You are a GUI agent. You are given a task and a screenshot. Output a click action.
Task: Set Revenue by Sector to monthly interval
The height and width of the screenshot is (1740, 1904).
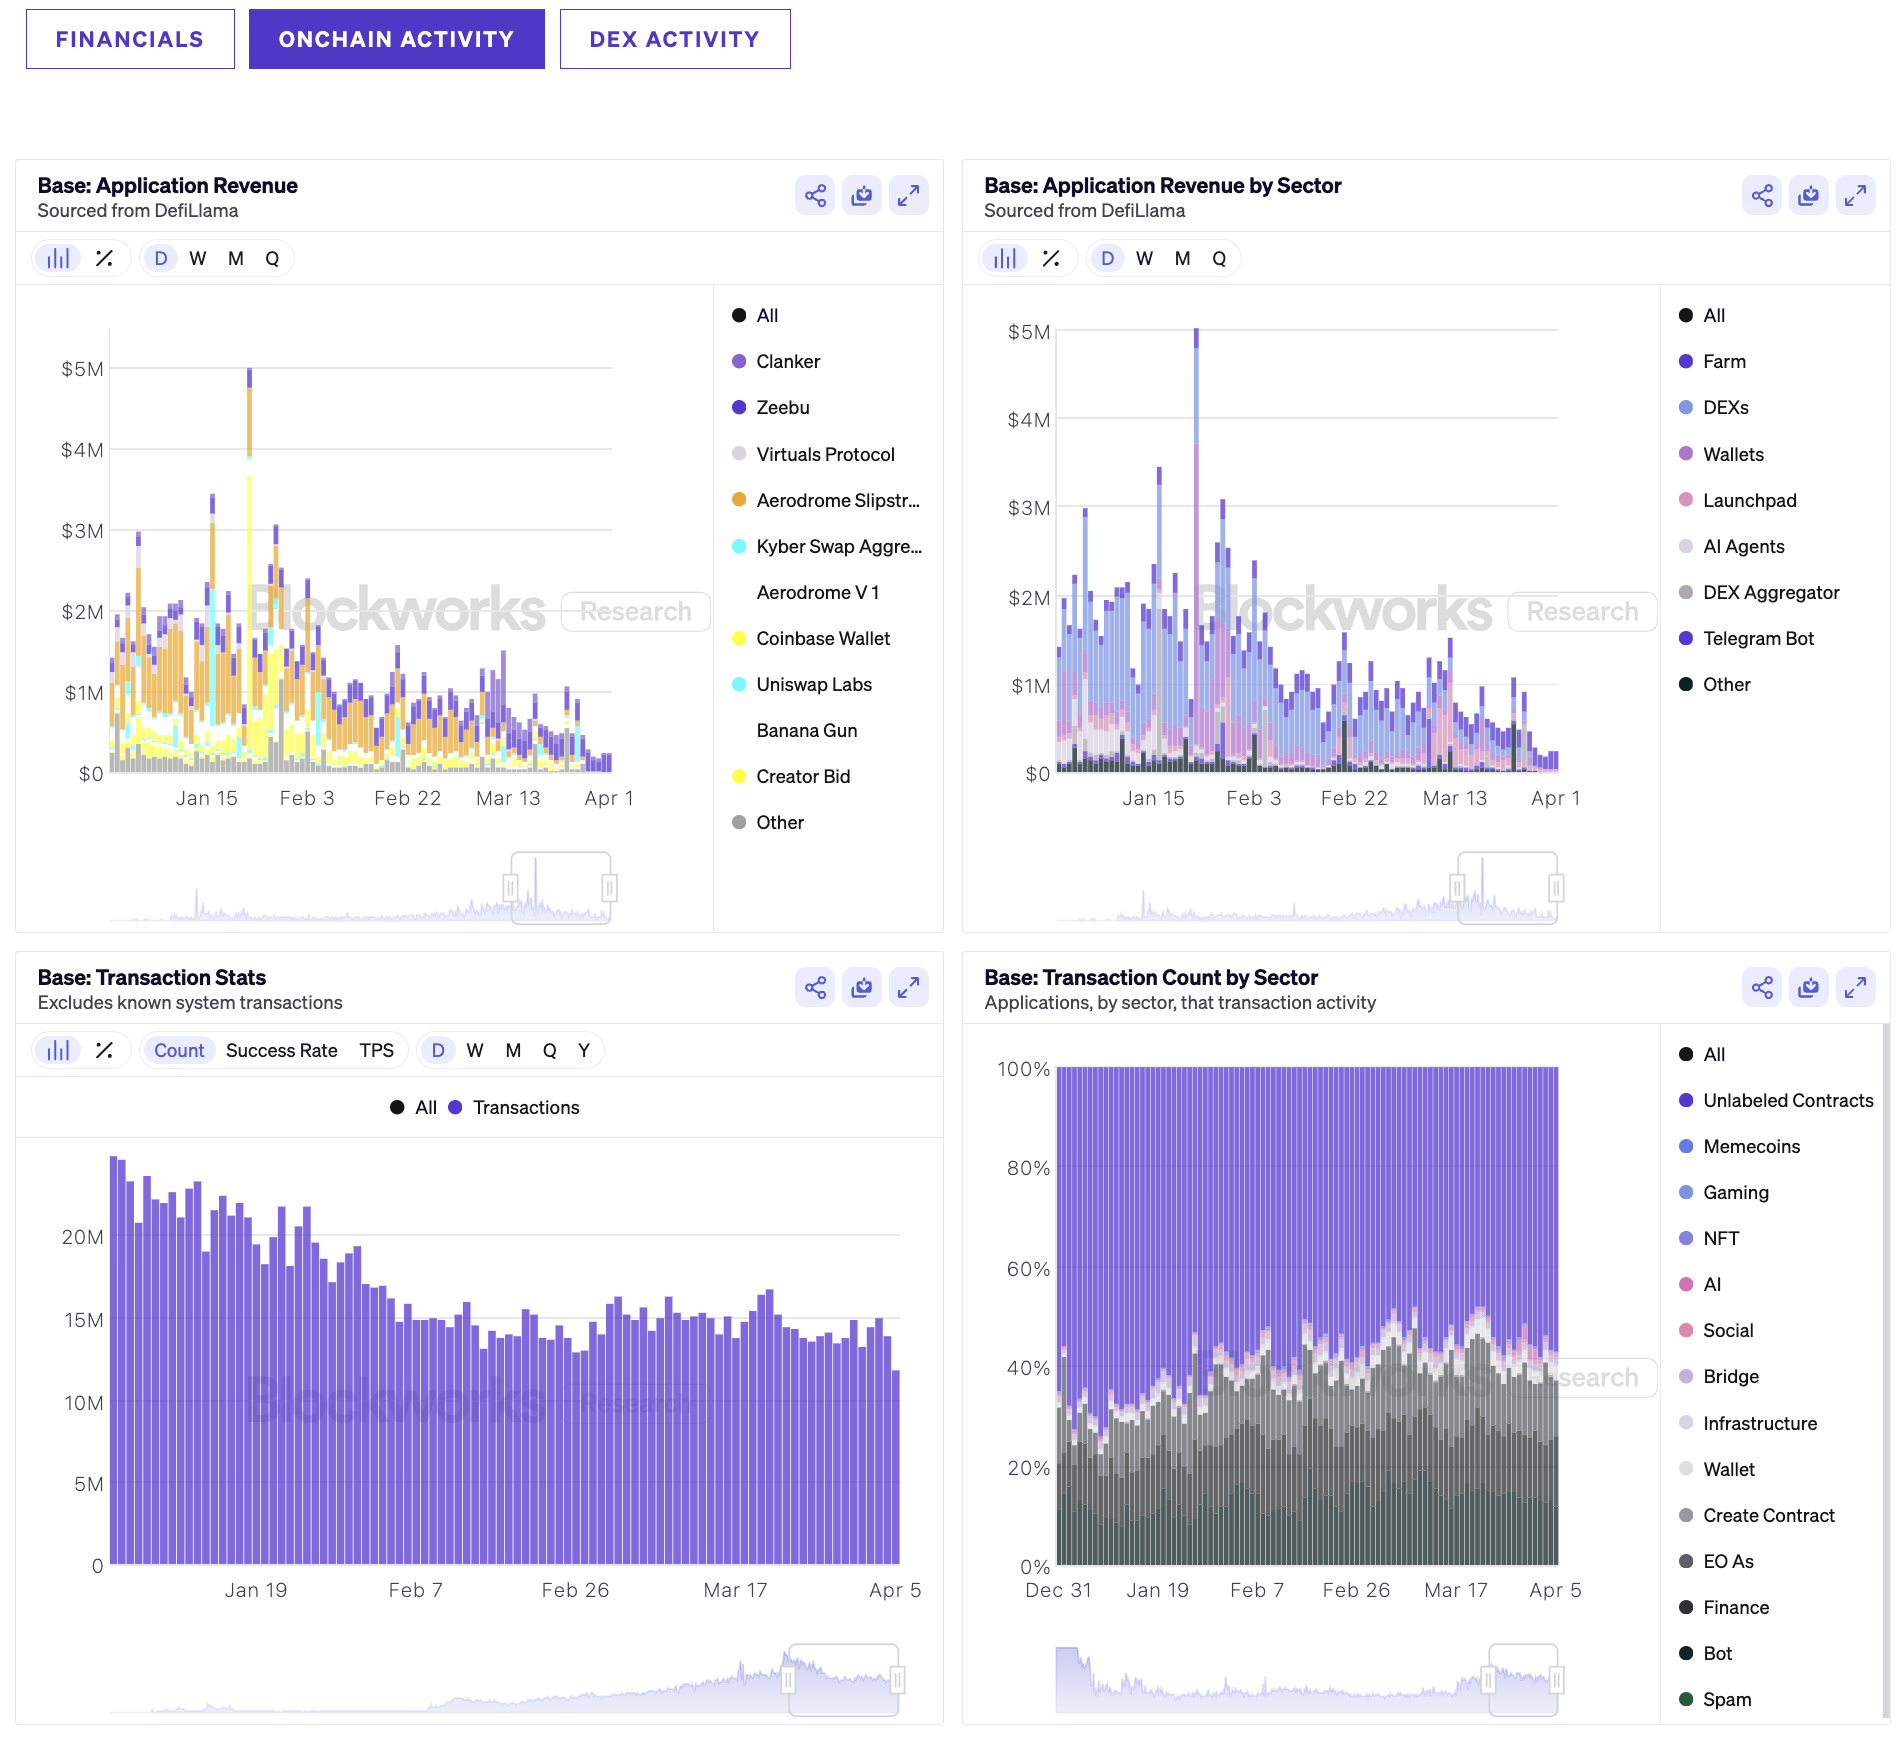[x=1183, y=258]
